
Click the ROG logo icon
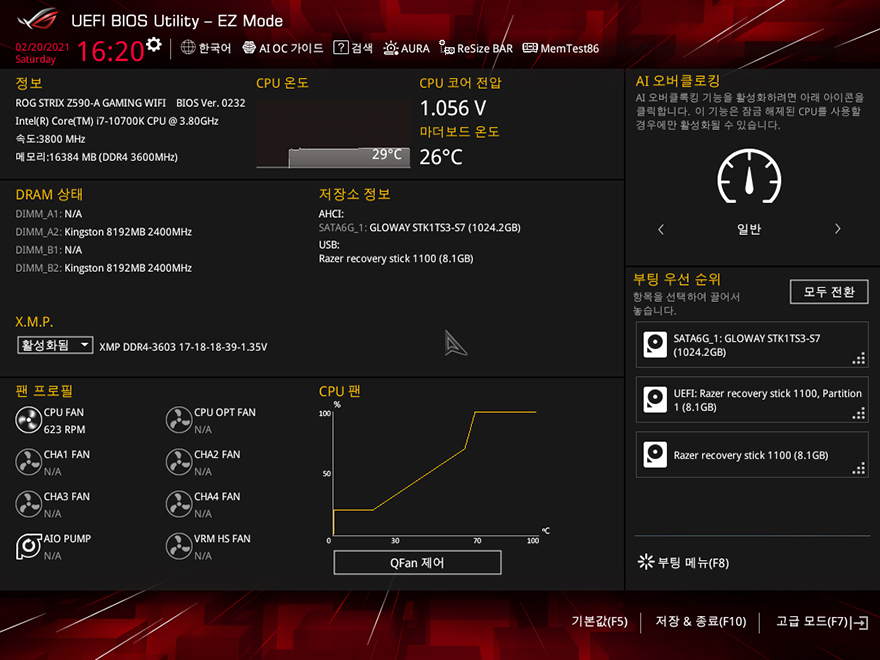click(38, 20)
